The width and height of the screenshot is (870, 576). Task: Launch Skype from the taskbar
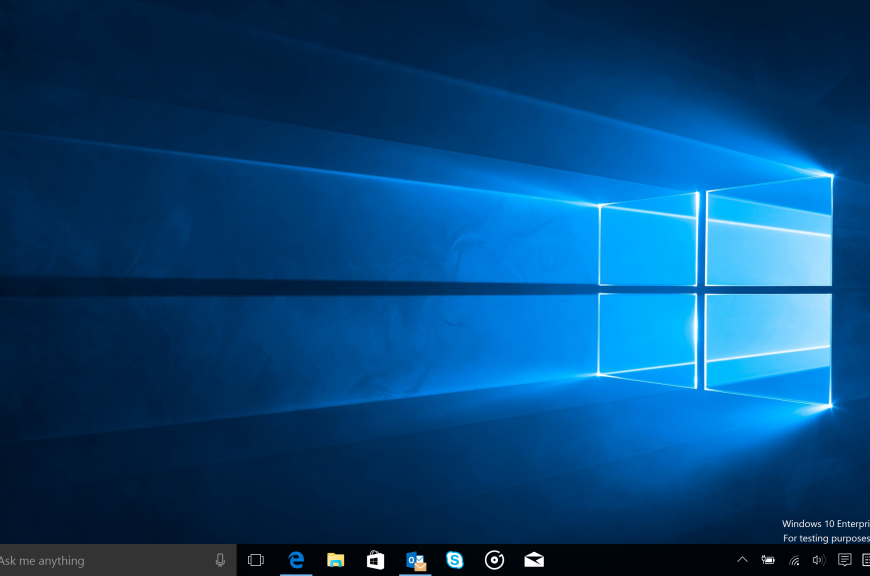[x=455, y=560]
